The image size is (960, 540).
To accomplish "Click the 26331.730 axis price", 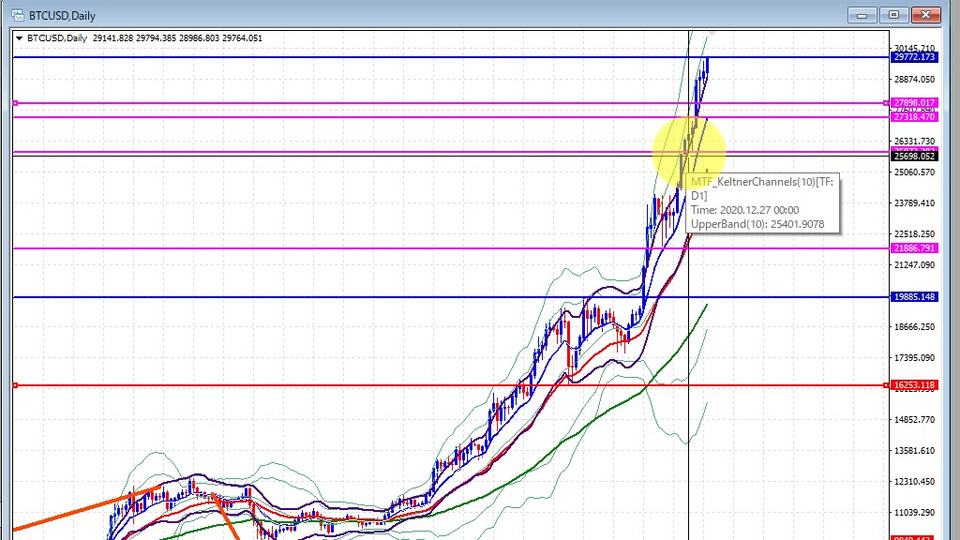I will (915, 141).
